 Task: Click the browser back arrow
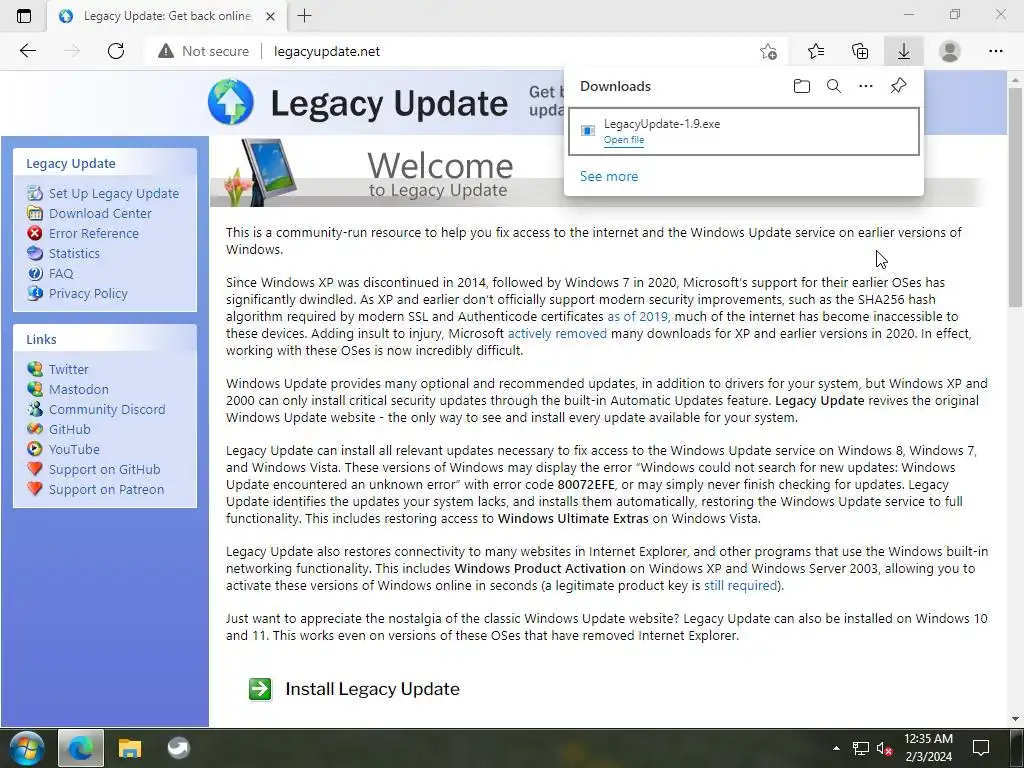[x=27, y=51]
